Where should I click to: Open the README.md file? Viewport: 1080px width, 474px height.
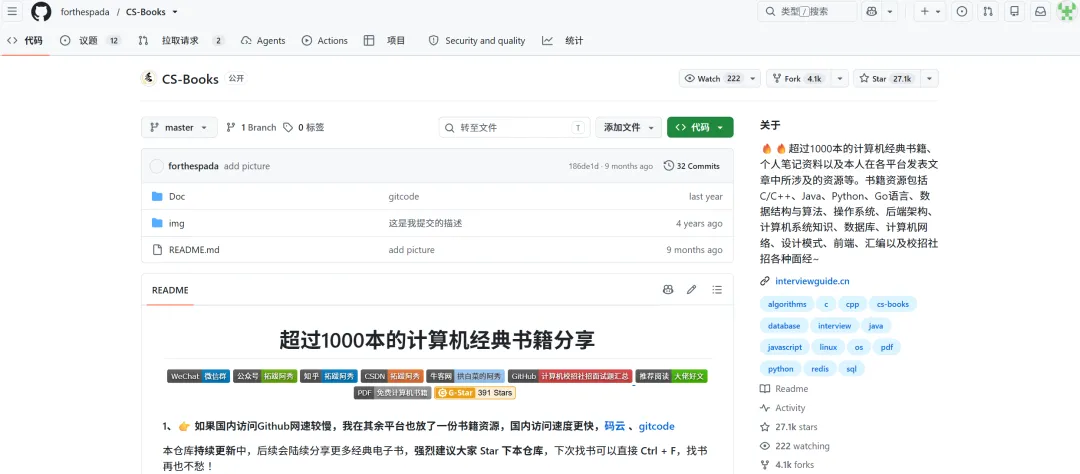194,249
